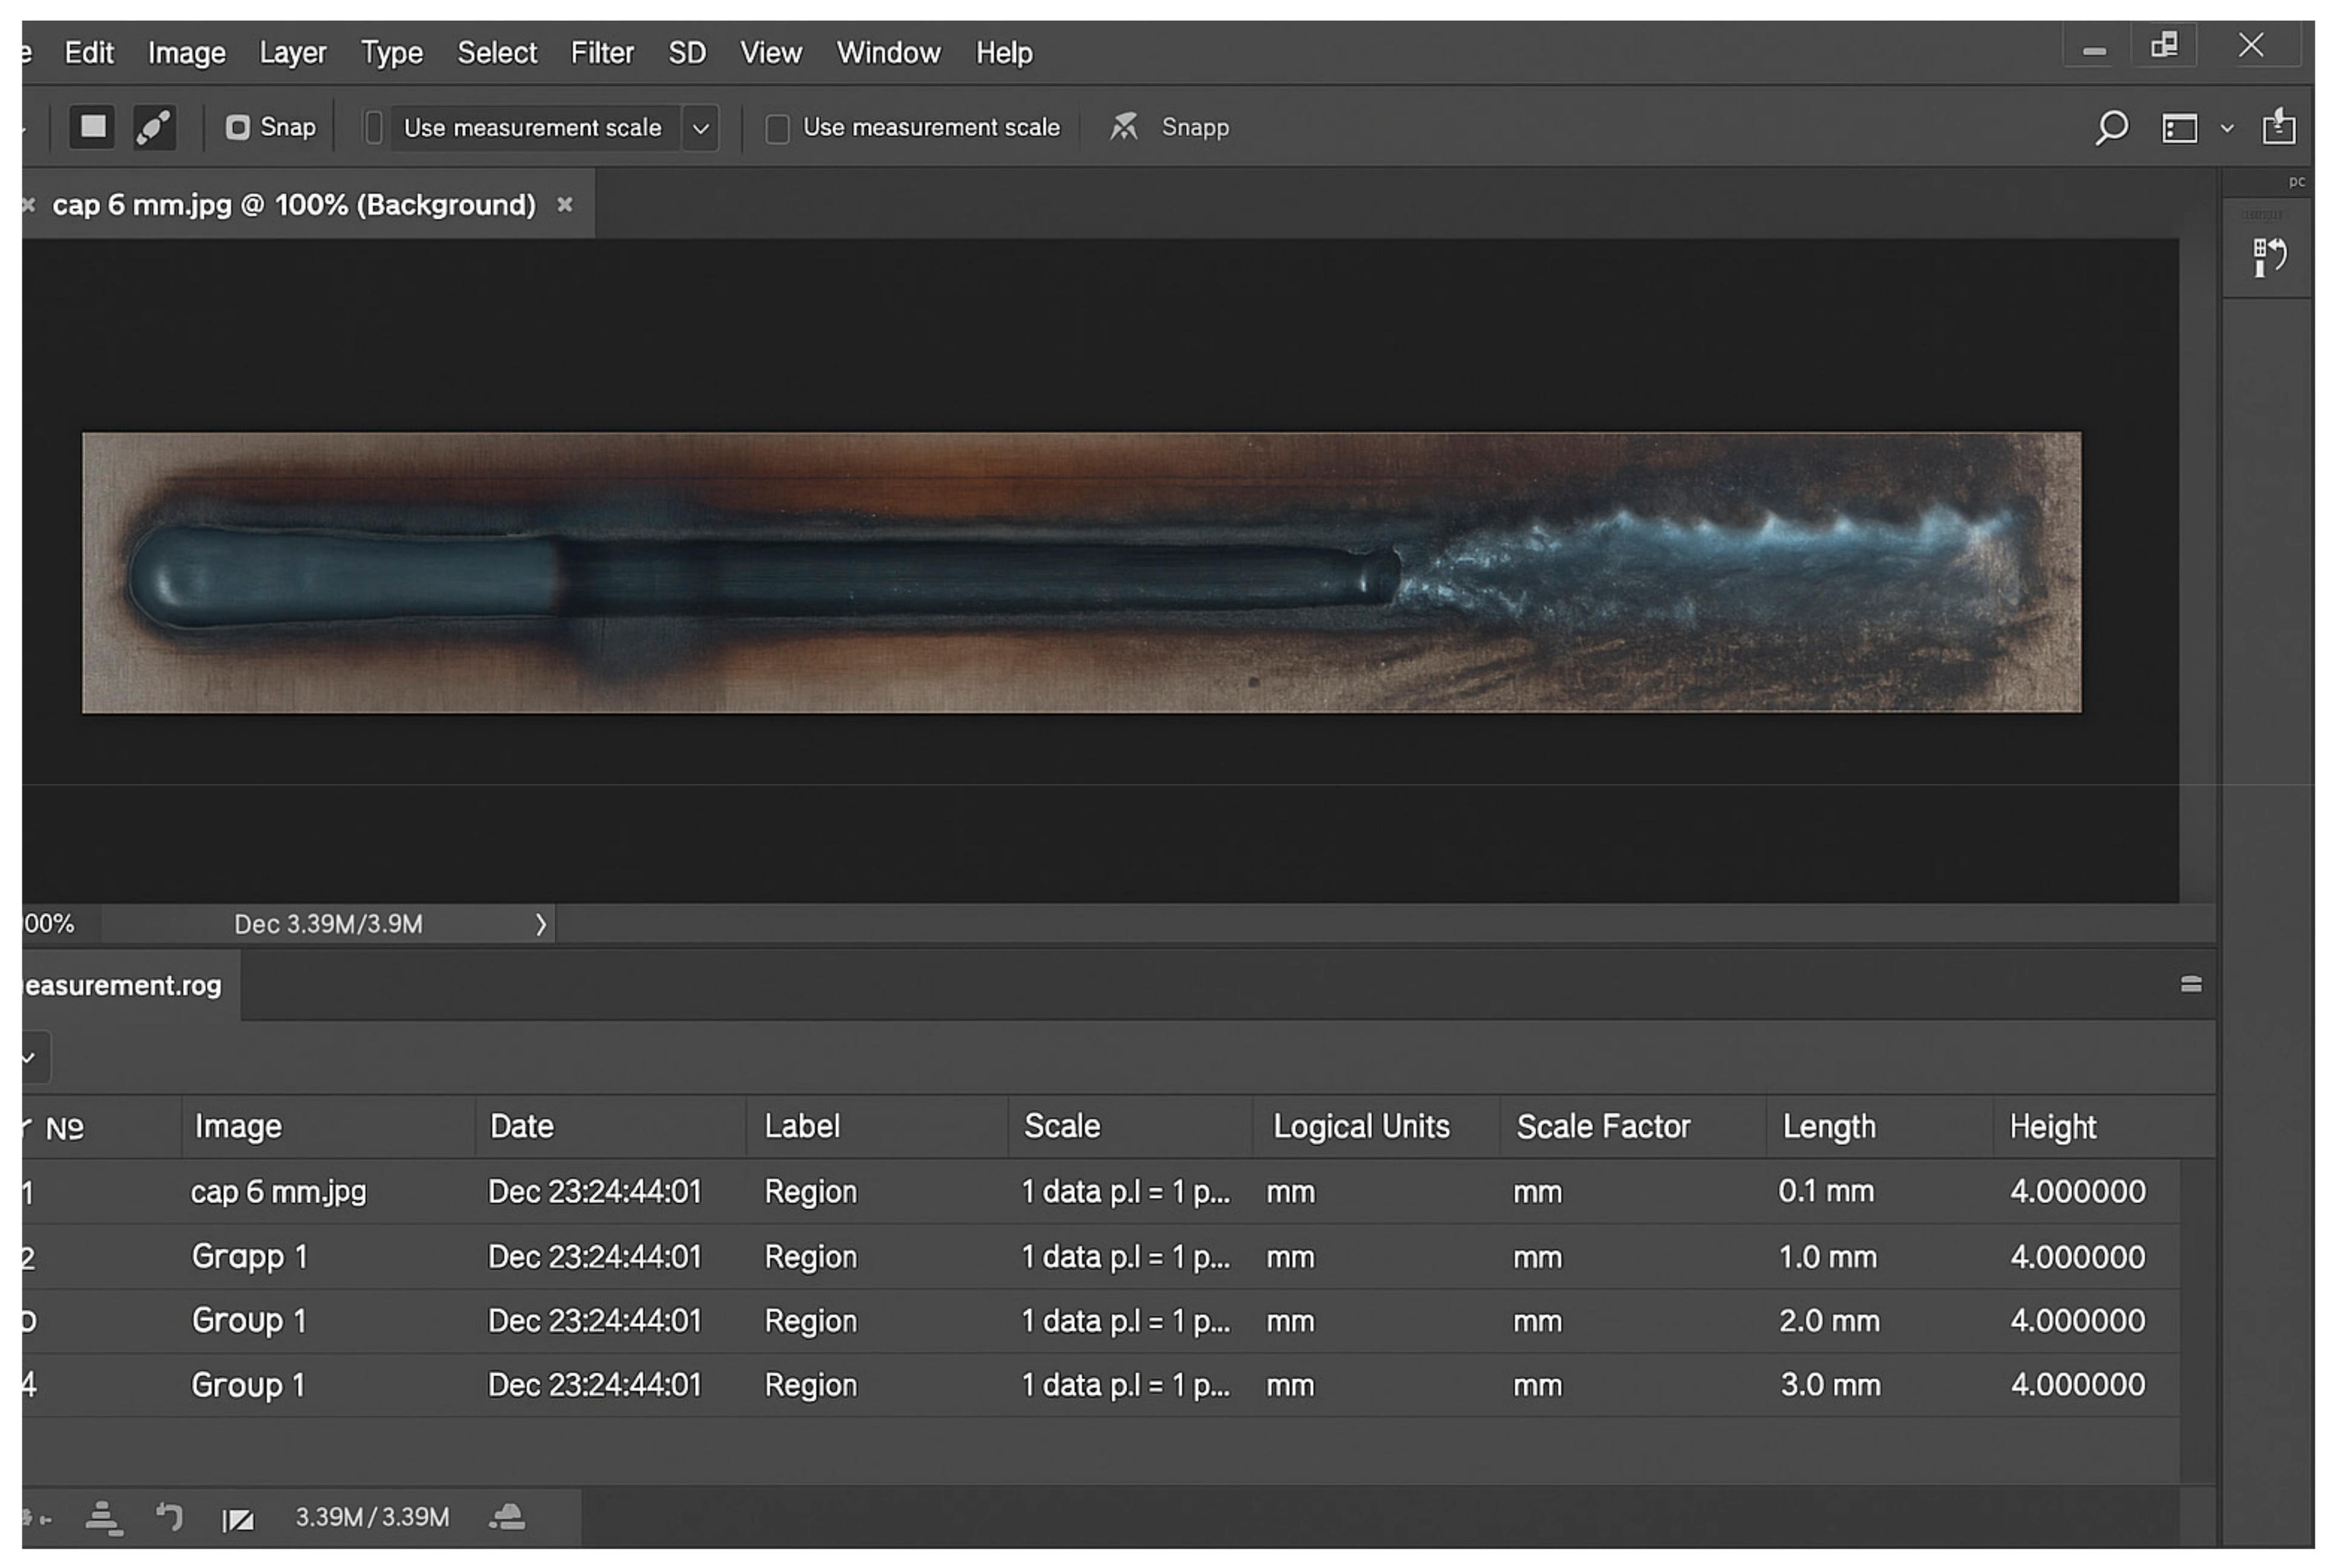Viewport: 2336px width, 1568px height.
Task: Click the workspace layout icon
Action: pyautogui.click(x=2180, y=128)
